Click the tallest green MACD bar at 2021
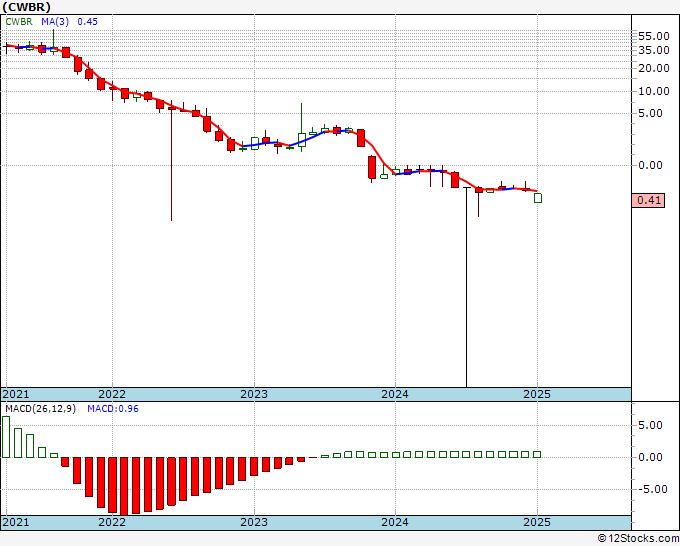Viewport: 680px width, 546px height. click(x=6, y=437)
